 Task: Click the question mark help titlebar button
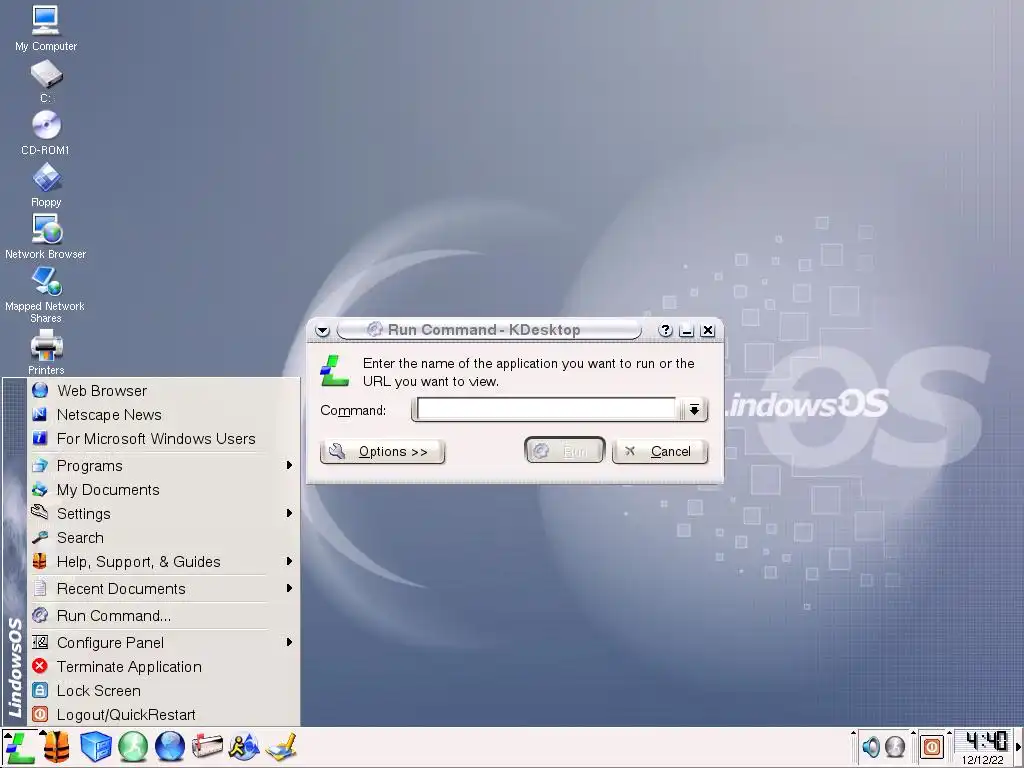click(x=665, y=330)
